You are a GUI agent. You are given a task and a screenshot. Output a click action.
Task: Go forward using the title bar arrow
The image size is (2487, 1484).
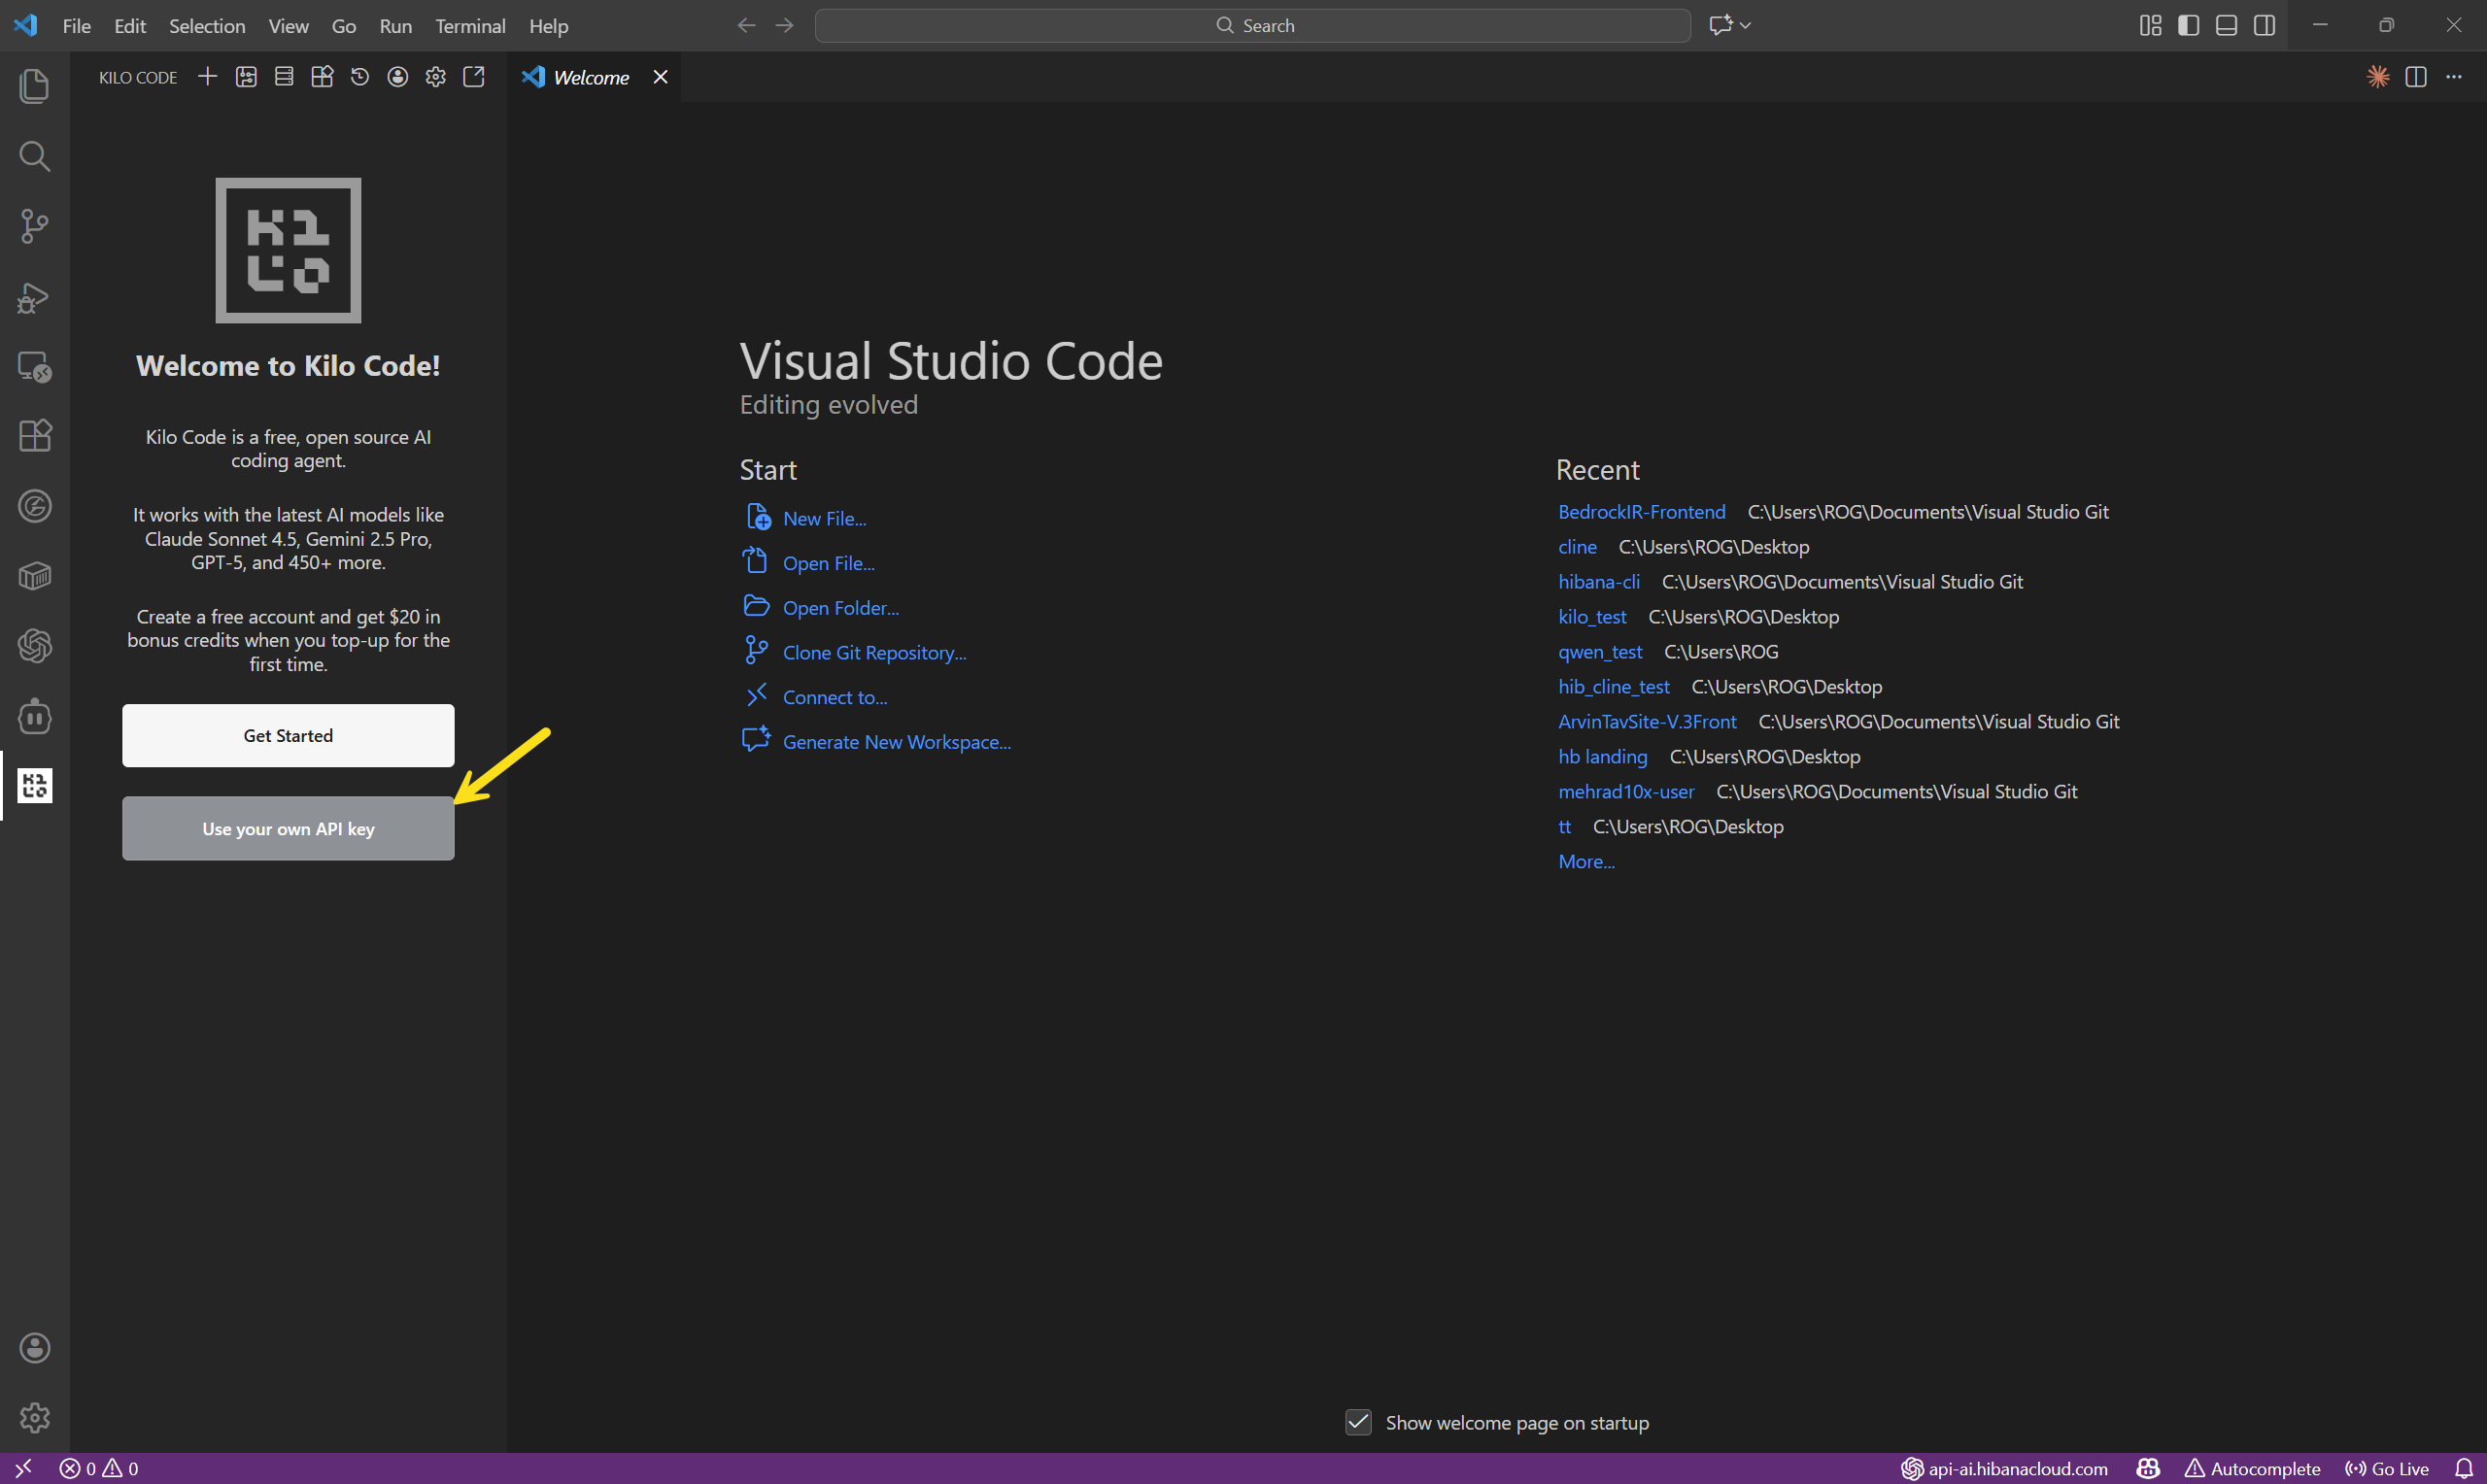click(x=785, y=26)
